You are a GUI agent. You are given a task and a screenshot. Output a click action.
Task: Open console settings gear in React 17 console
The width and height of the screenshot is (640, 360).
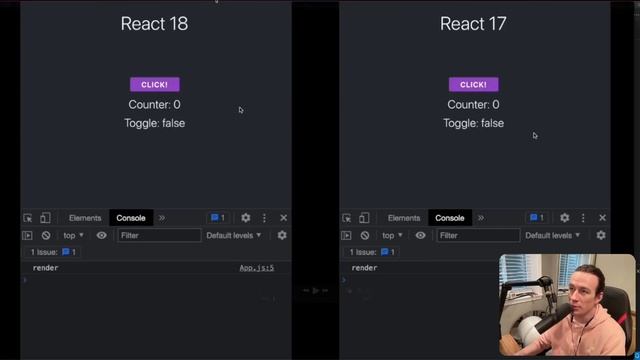(601, 236)
